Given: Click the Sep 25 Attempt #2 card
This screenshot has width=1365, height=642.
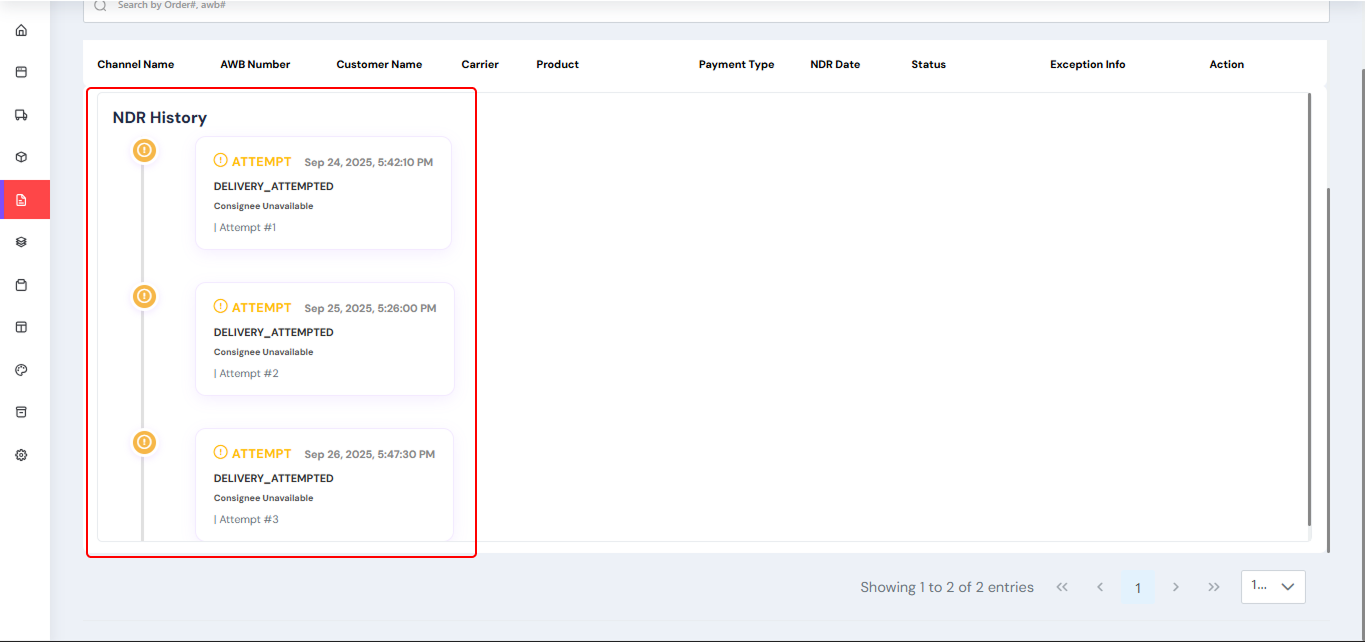Looking at the screenshot, I should point(324,339).
